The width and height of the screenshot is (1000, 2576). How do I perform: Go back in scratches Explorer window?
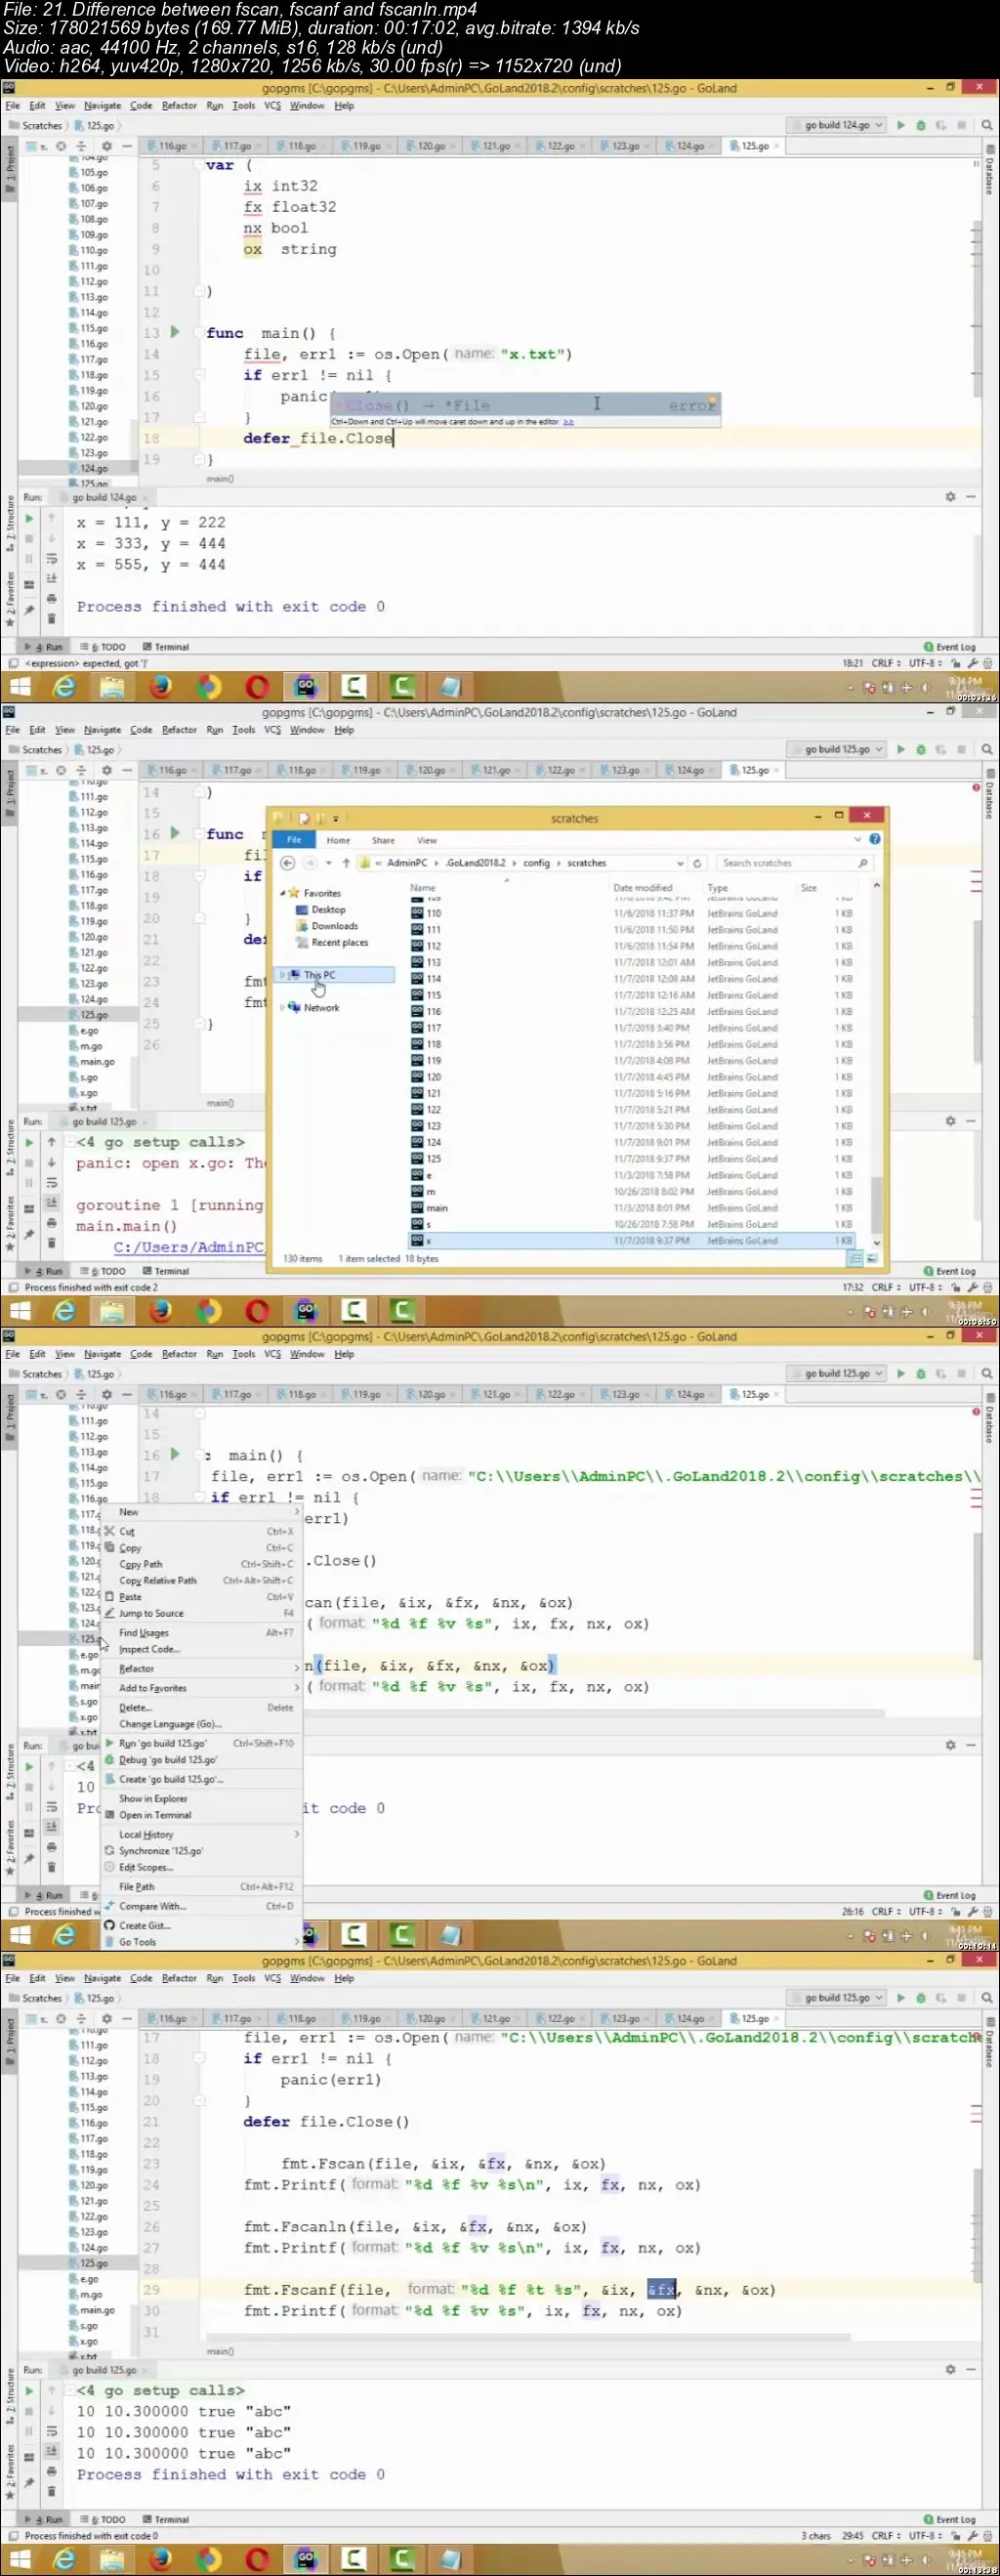point(288,863)
